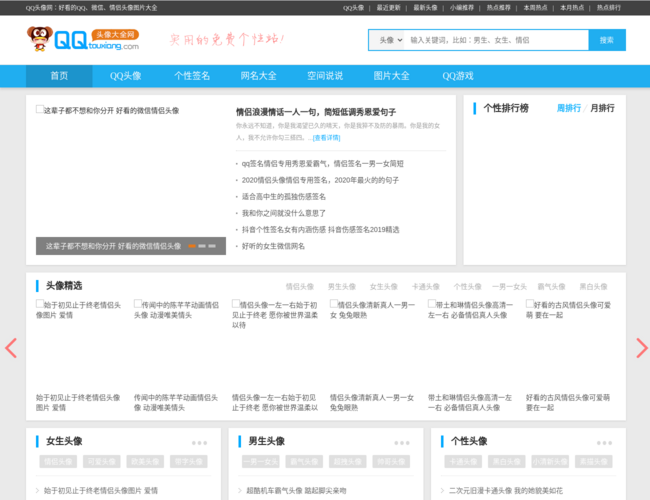The height and width of the screenshot is (500, 650).
Task: Go to the previous avatar carousel page
Action: tap(11, 348)
